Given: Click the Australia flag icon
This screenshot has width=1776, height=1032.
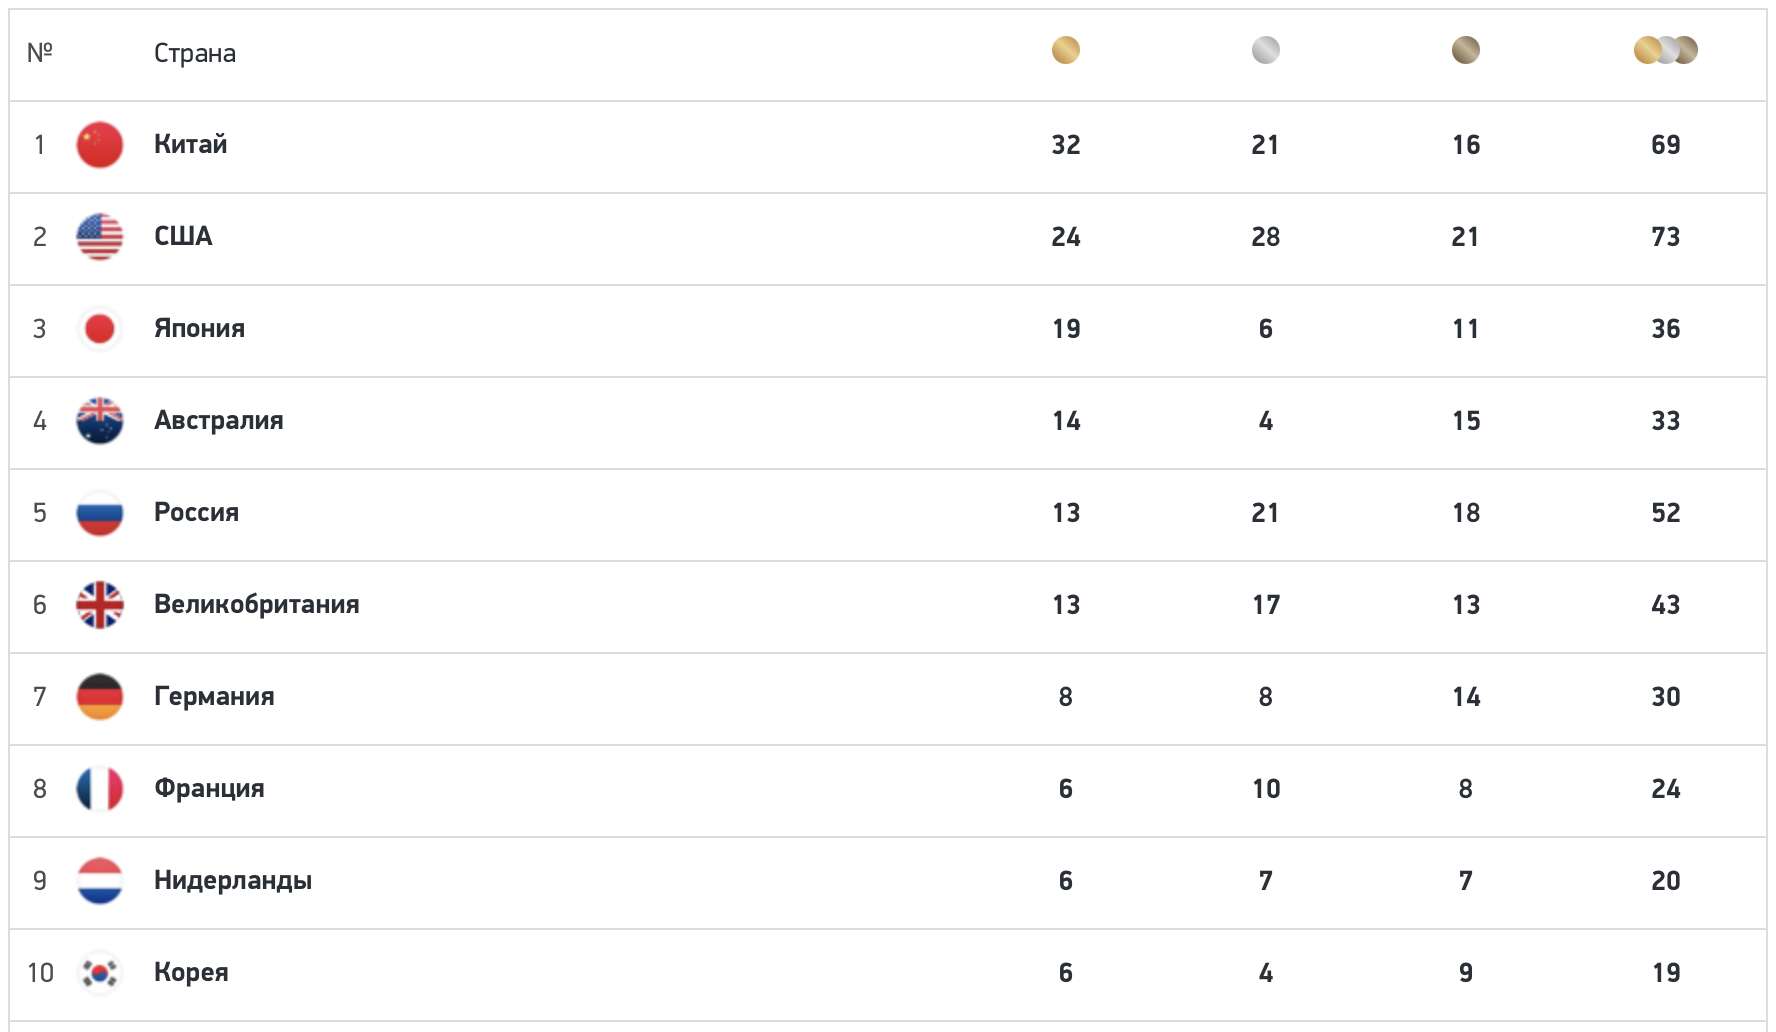Looking at the screenshot, I should (100, 421).
